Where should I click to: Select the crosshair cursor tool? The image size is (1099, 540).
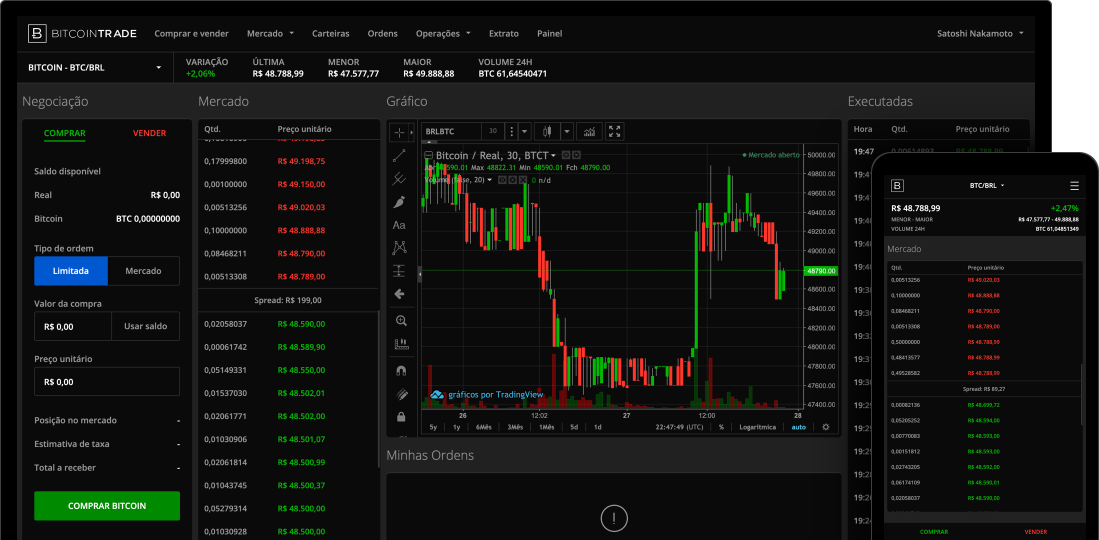[399, 132]
